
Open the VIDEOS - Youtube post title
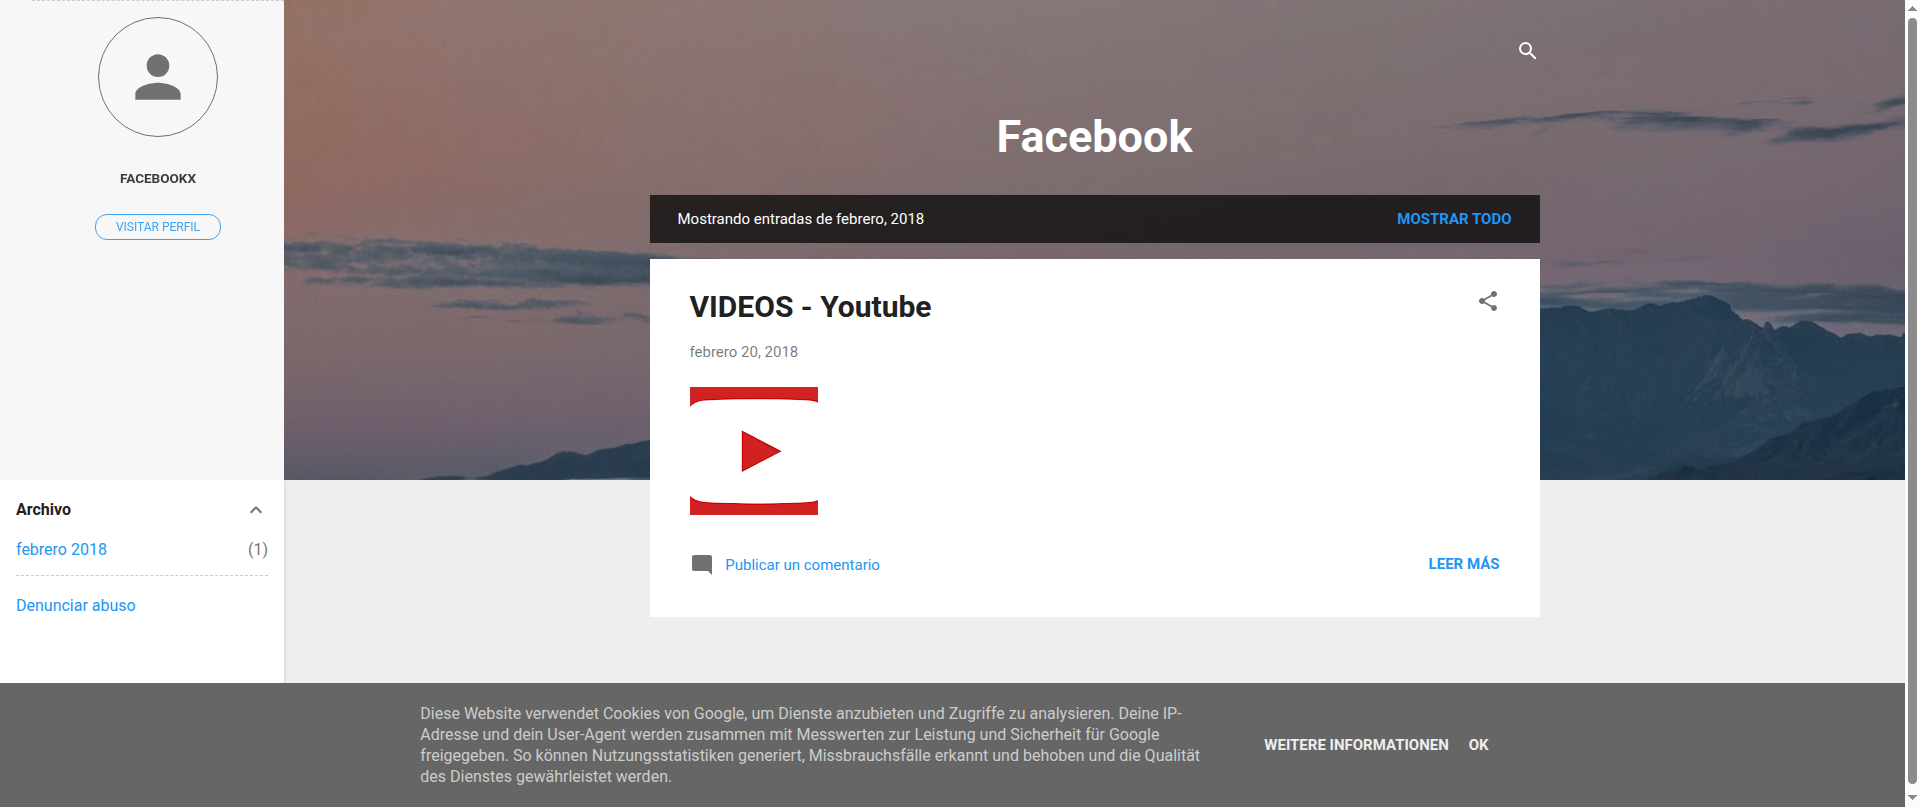pos(810,307)
